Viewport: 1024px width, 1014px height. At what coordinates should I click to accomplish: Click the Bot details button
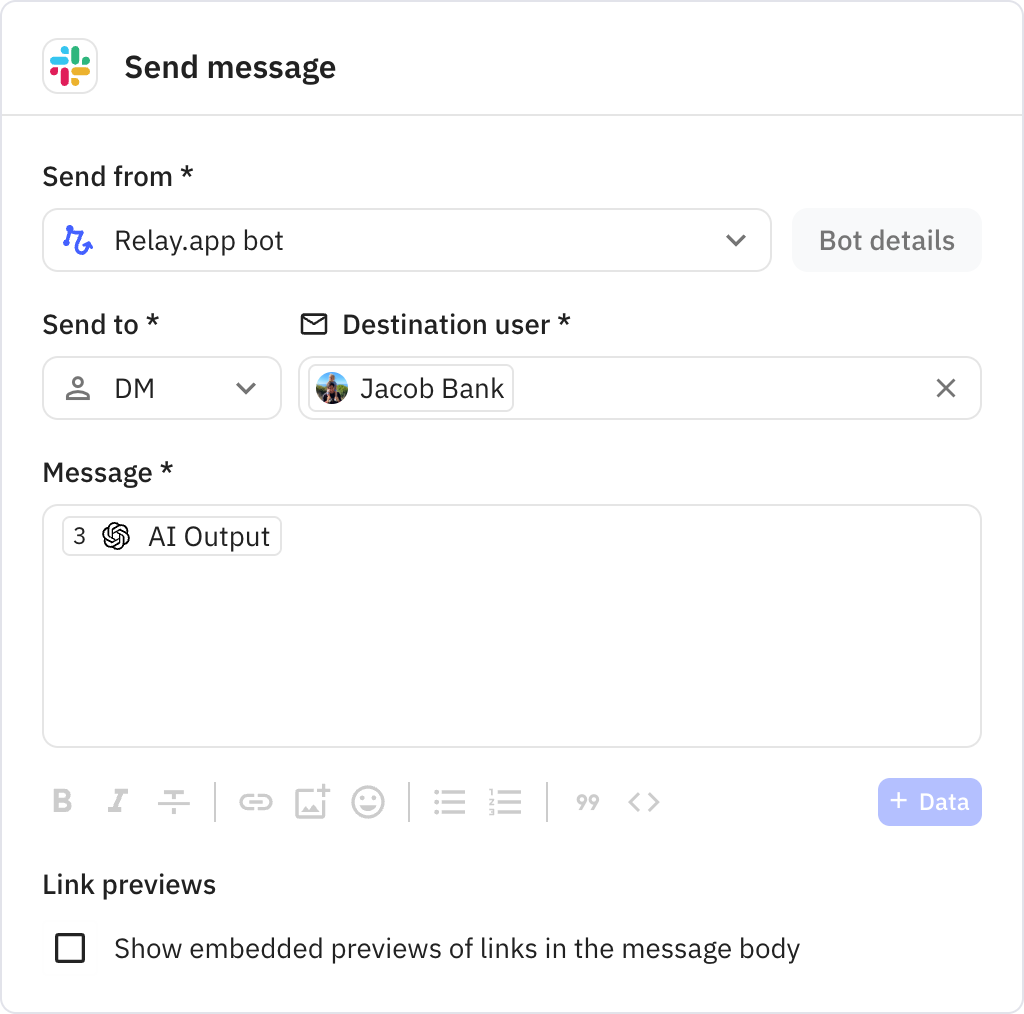886,240
